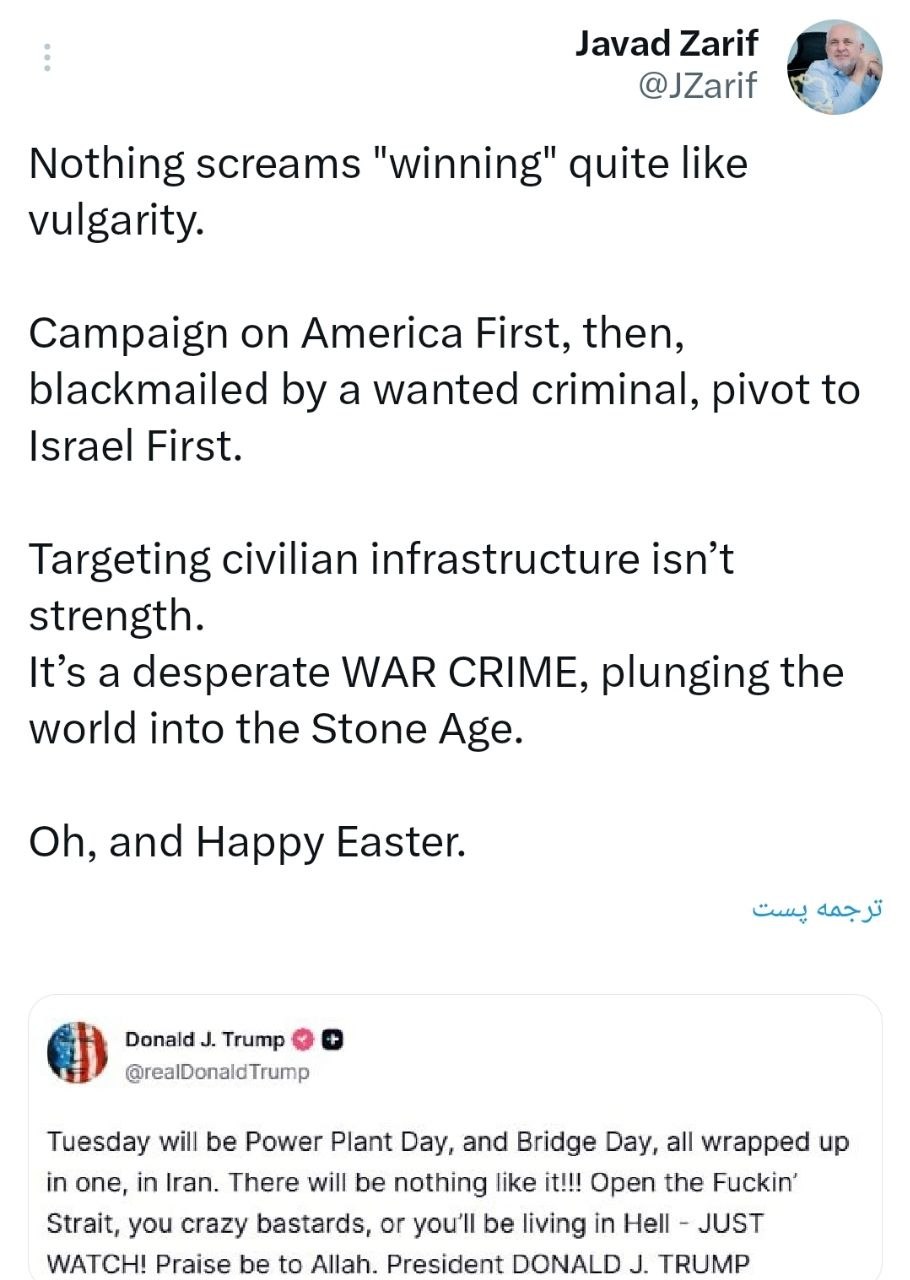Tap the 'Israel First.' text line
This screenshot has width=910, height=1280.
coord(135,446)
